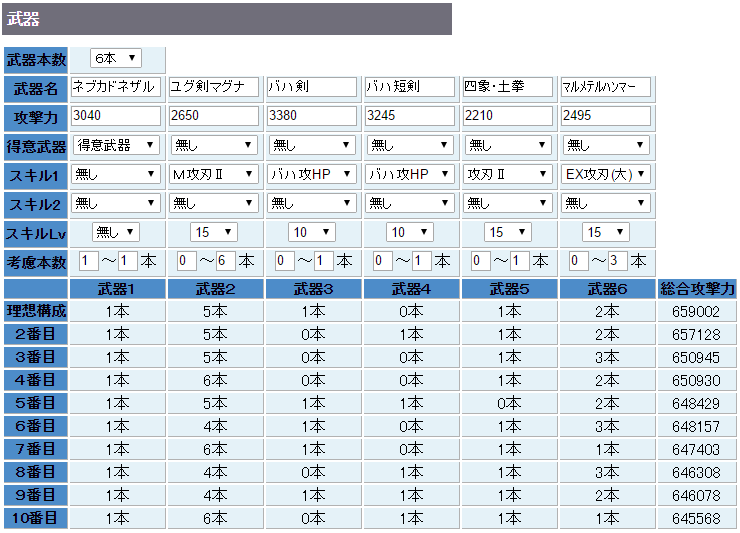Click the 得意武器 row label
Viewport: 740px width, 533px height.
pos(36,146)
